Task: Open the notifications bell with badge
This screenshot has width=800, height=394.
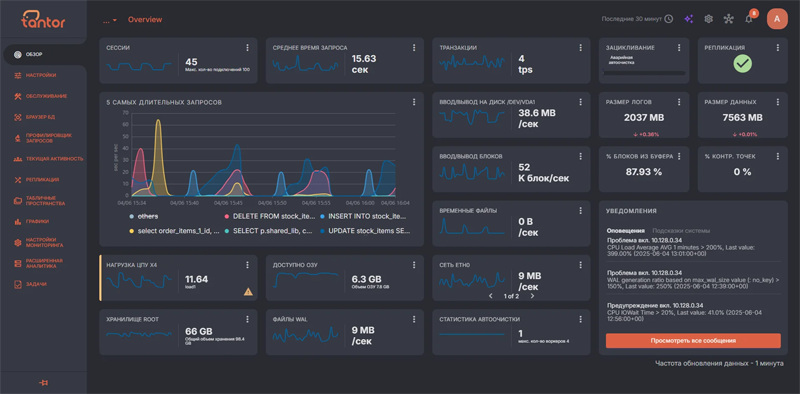Action: tap(749, 18)
